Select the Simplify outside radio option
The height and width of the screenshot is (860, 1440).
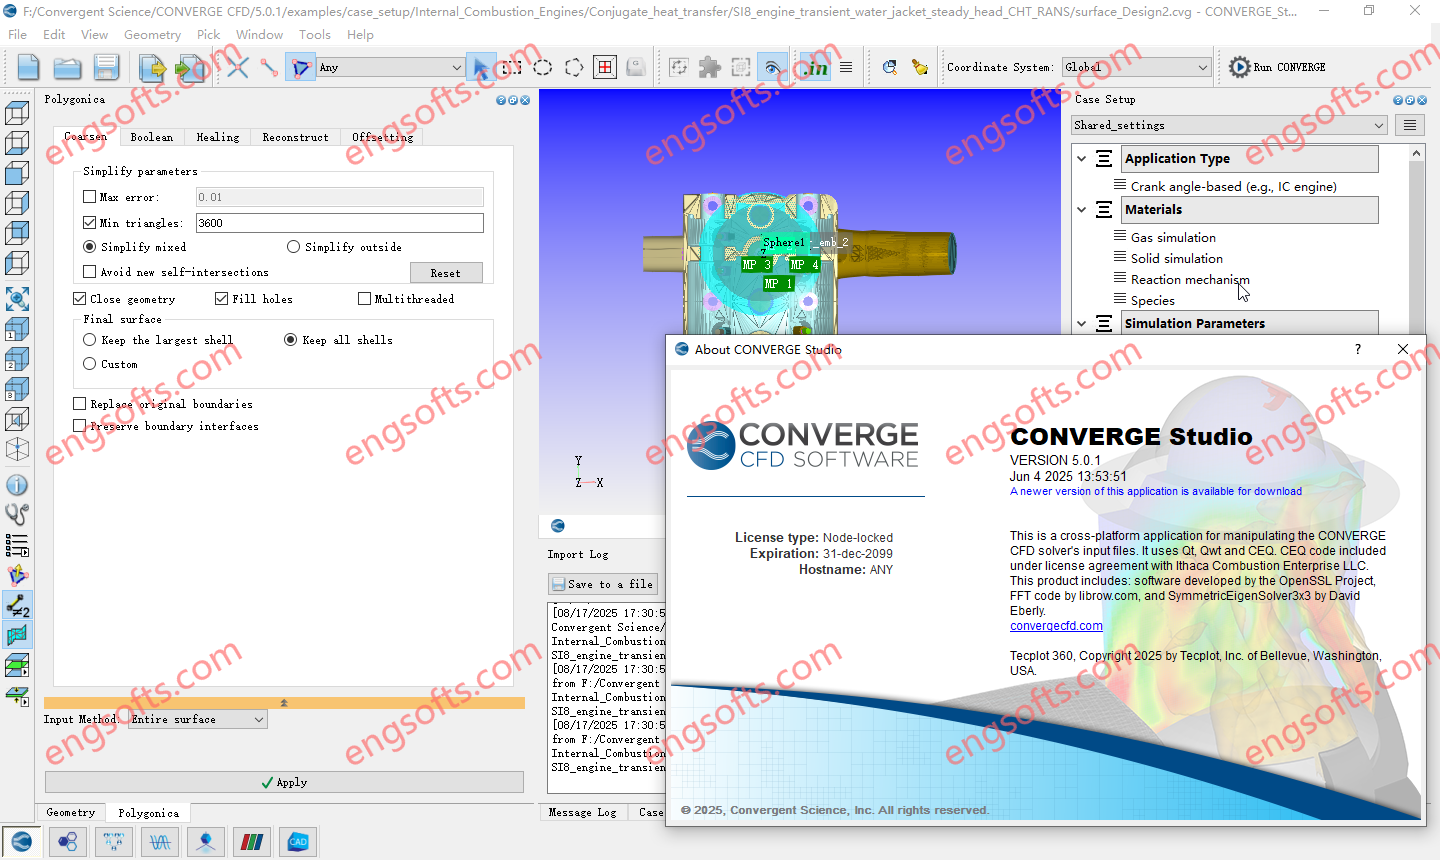point(293,247)
